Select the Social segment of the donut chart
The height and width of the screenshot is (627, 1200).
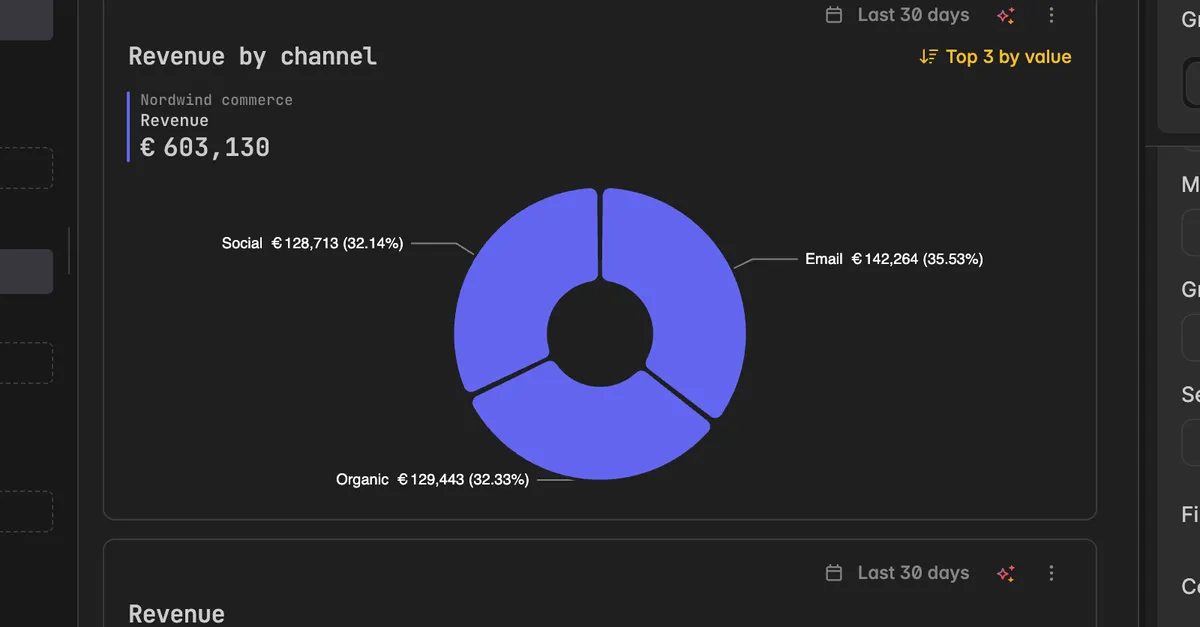click(510, 290)
